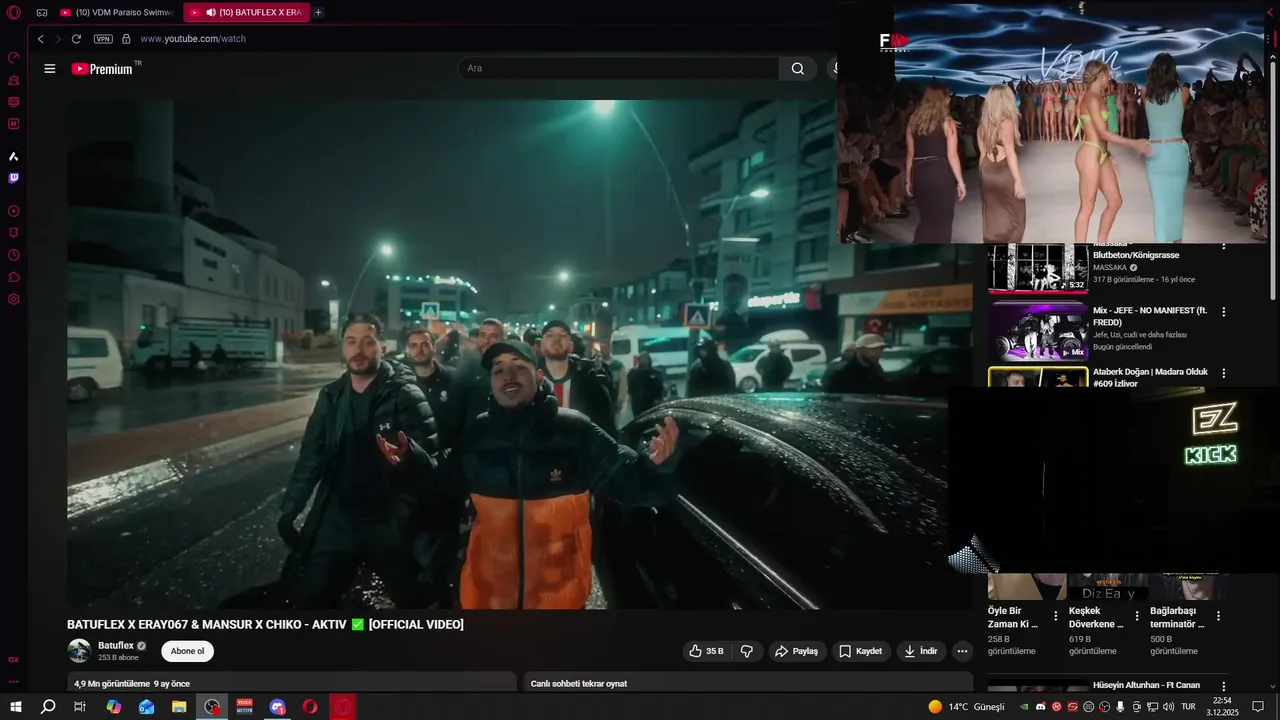The image size is (1280, 720).
Task: Open the clock showing 22:54
Action: click(x=1222, y=707)
